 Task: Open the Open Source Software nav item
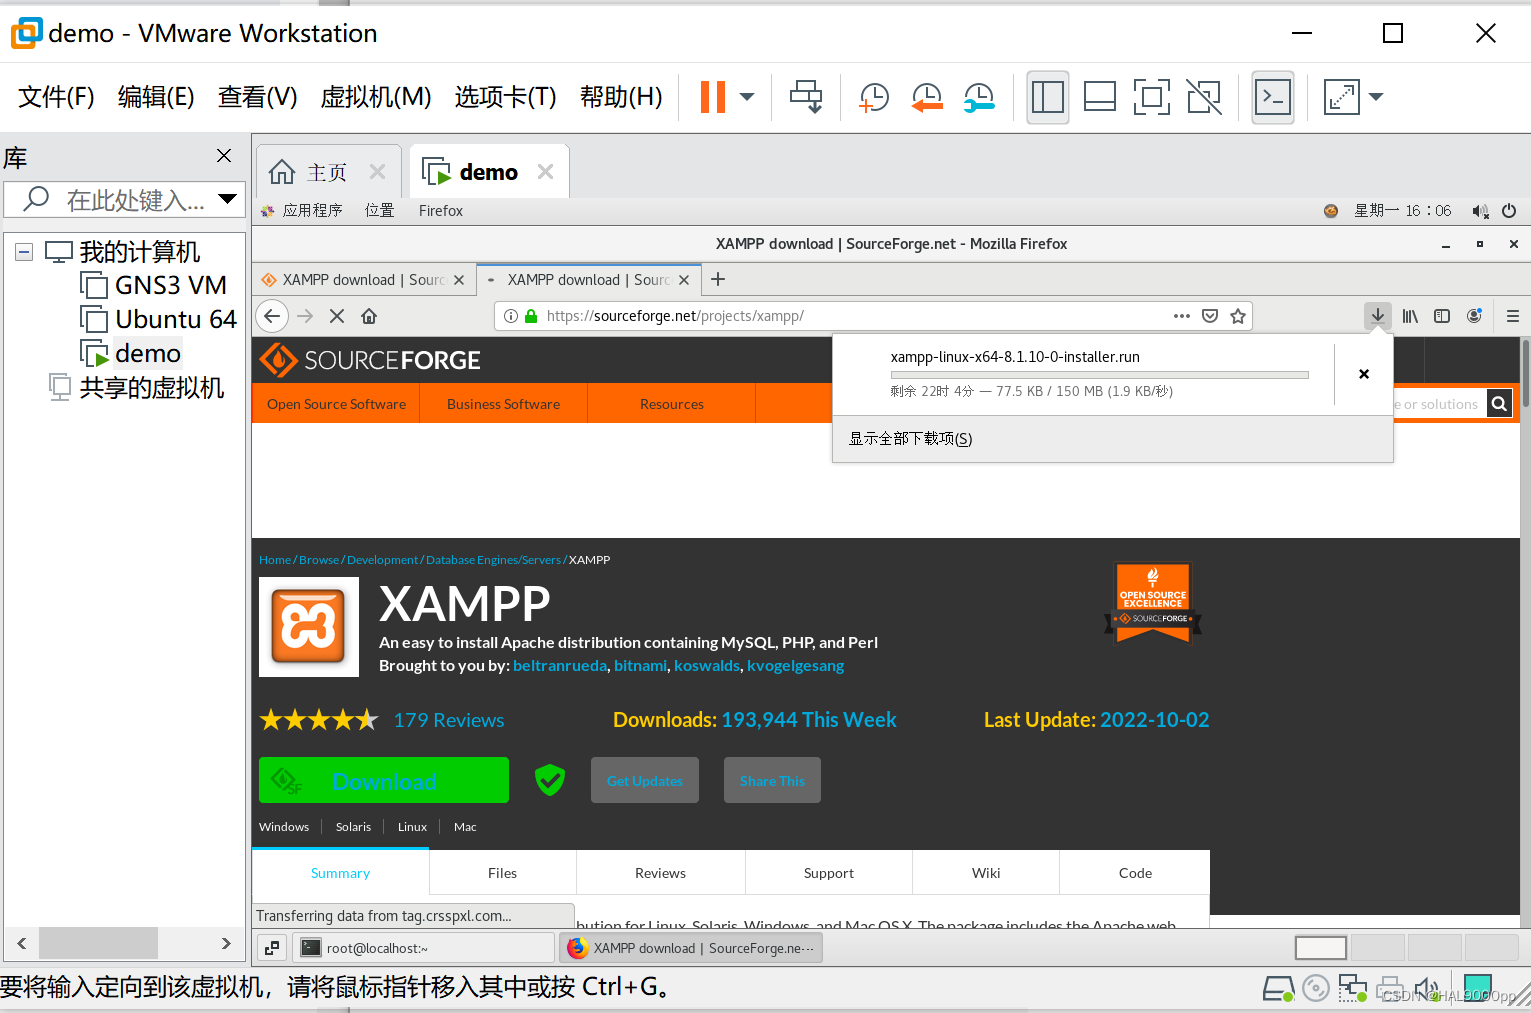336,404
